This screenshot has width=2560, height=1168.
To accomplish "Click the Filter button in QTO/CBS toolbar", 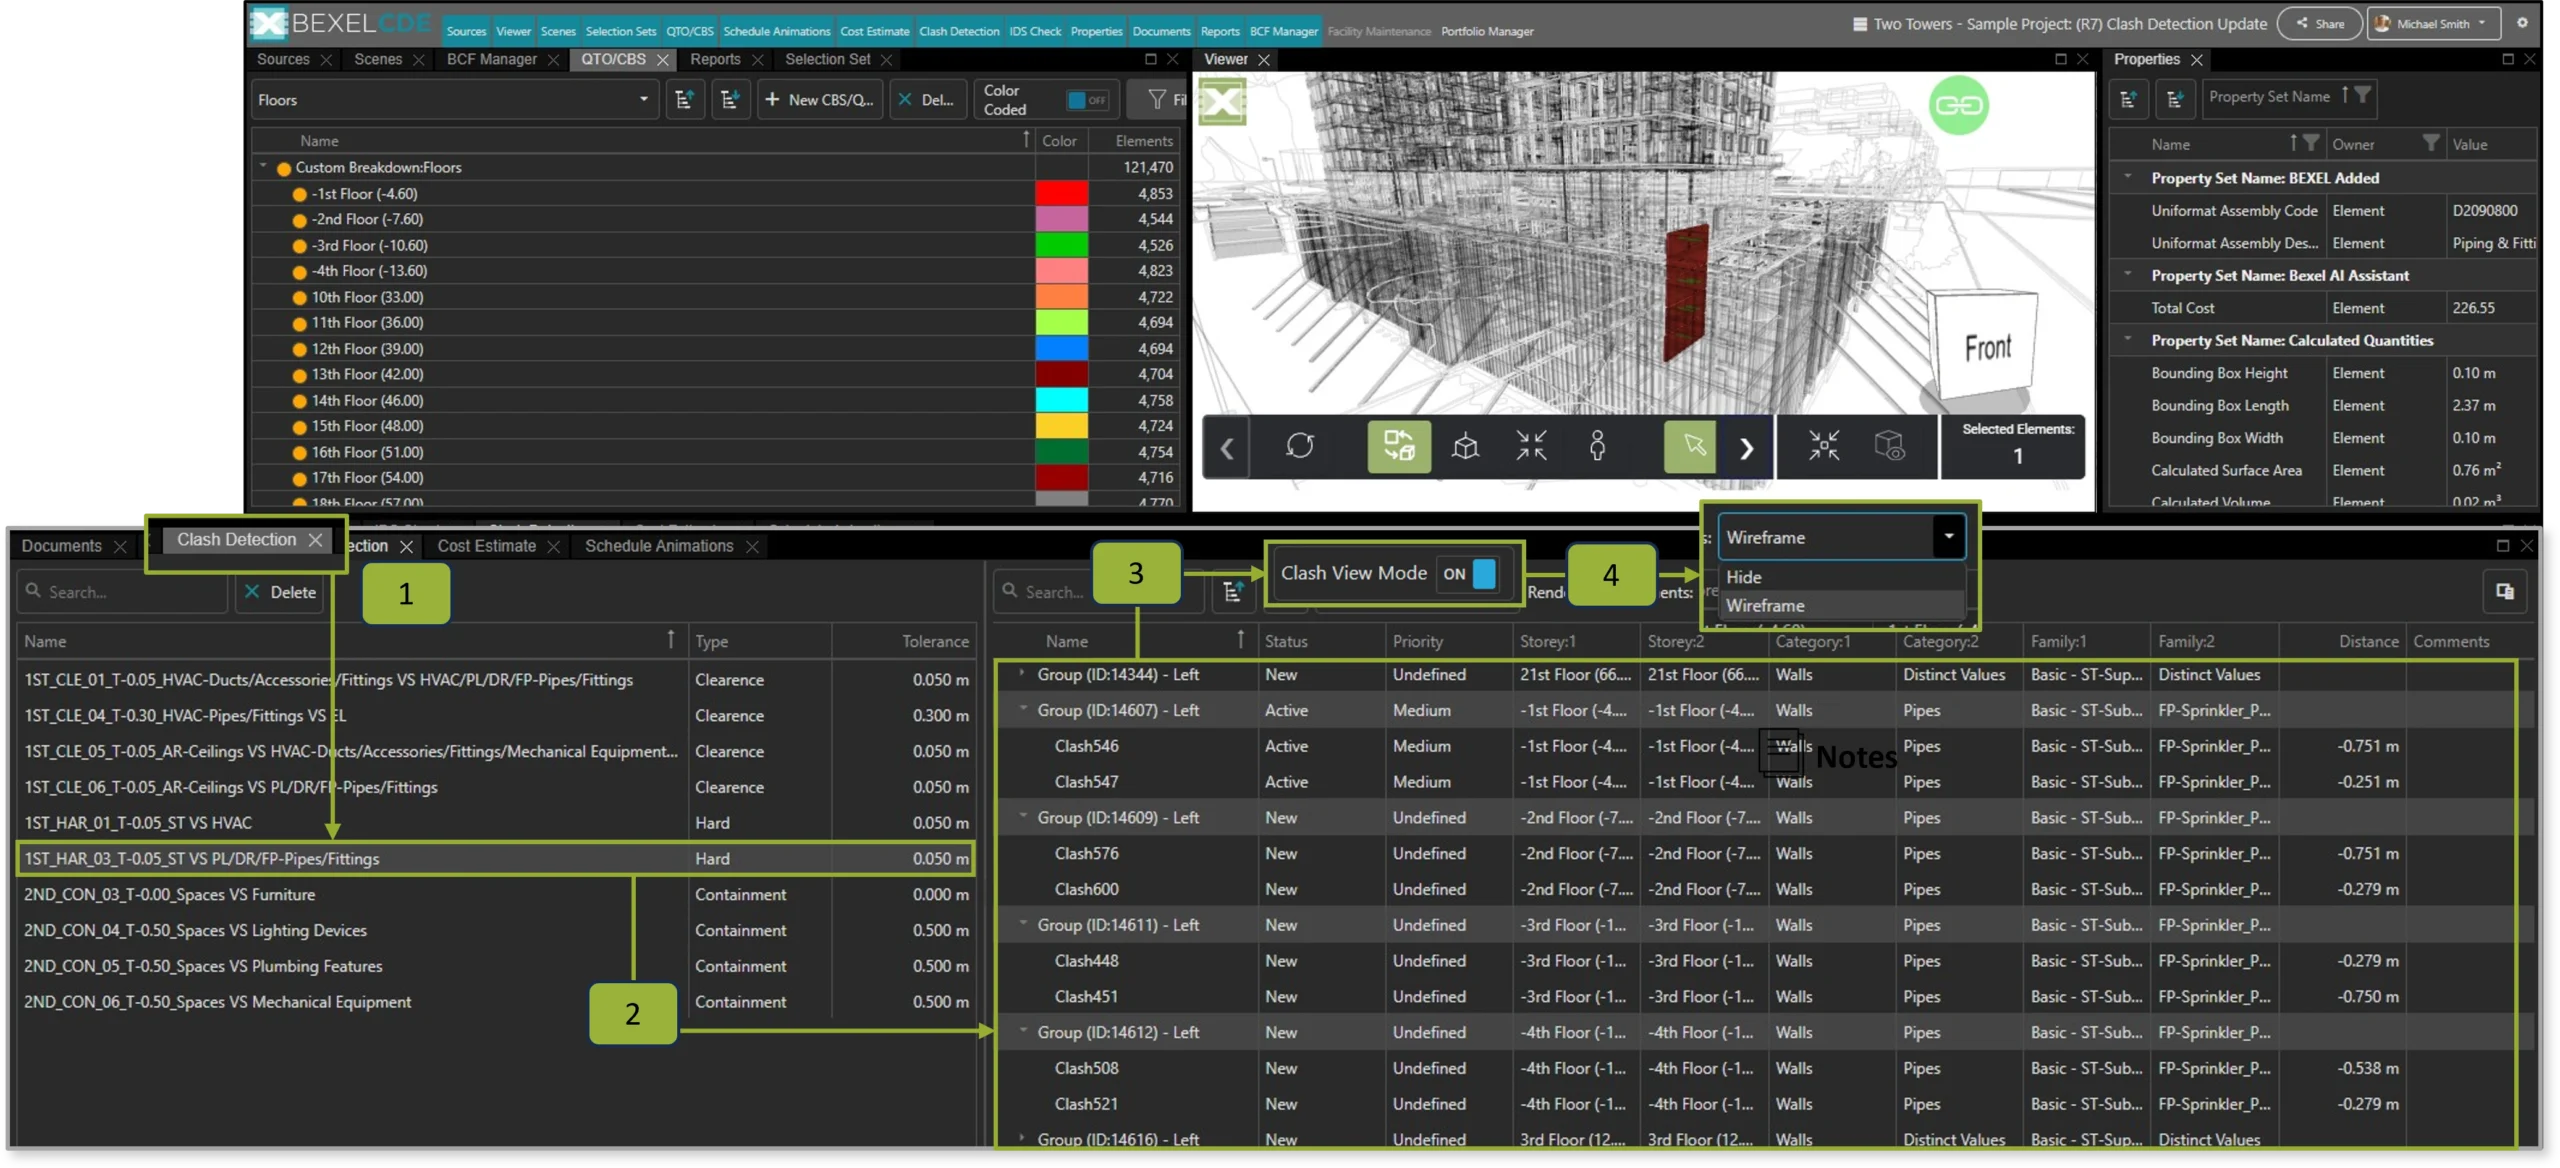I will (x=1159, y=100).
